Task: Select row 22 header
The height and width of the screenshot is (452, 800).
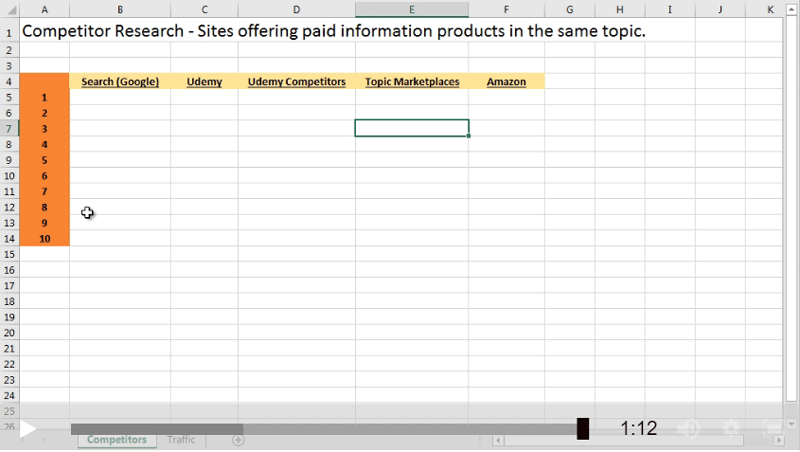Action: pos(9,364)
